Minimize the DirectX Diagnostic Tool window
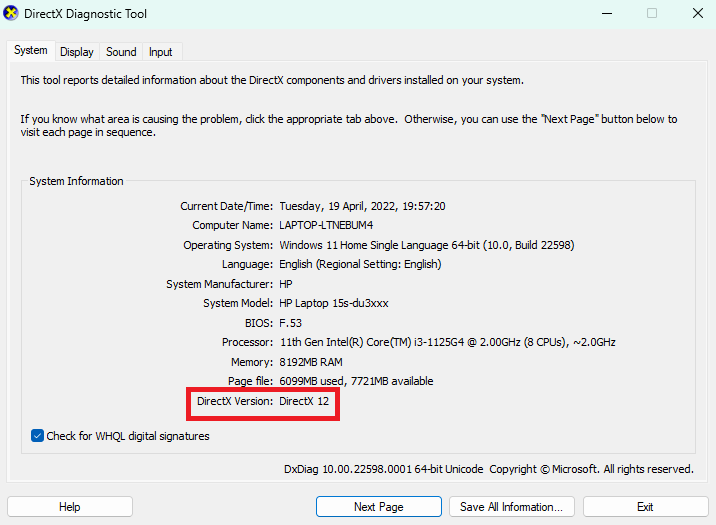 point(606,14)
